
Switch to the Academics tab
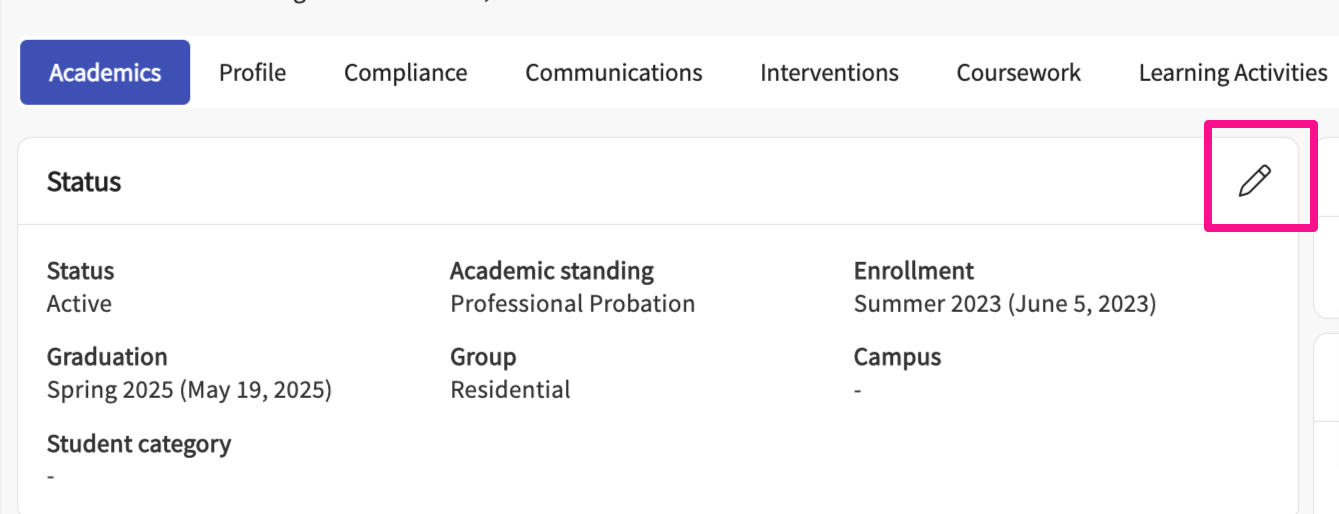[x=105, y=73]
